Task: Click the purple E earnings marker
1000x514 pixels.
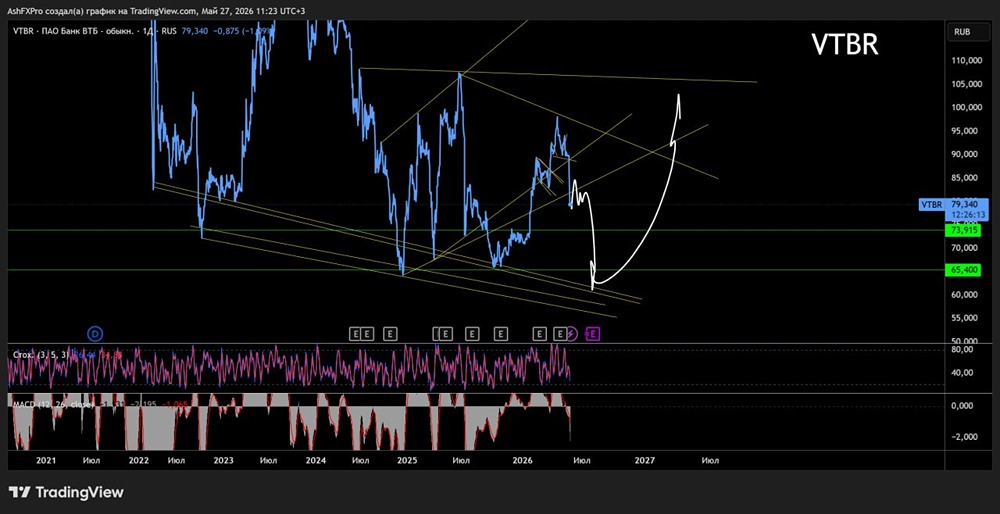Action: tap(593, 333)
